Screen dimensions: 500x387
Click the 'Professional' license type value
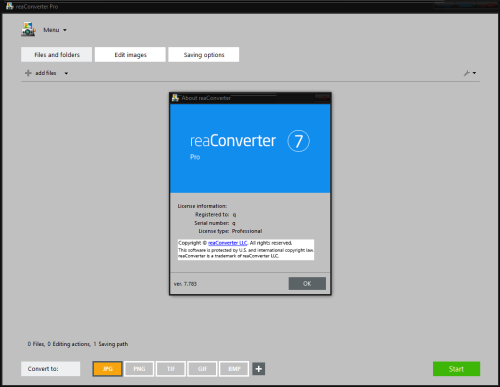pyautogui.click(x=247, y=231)
